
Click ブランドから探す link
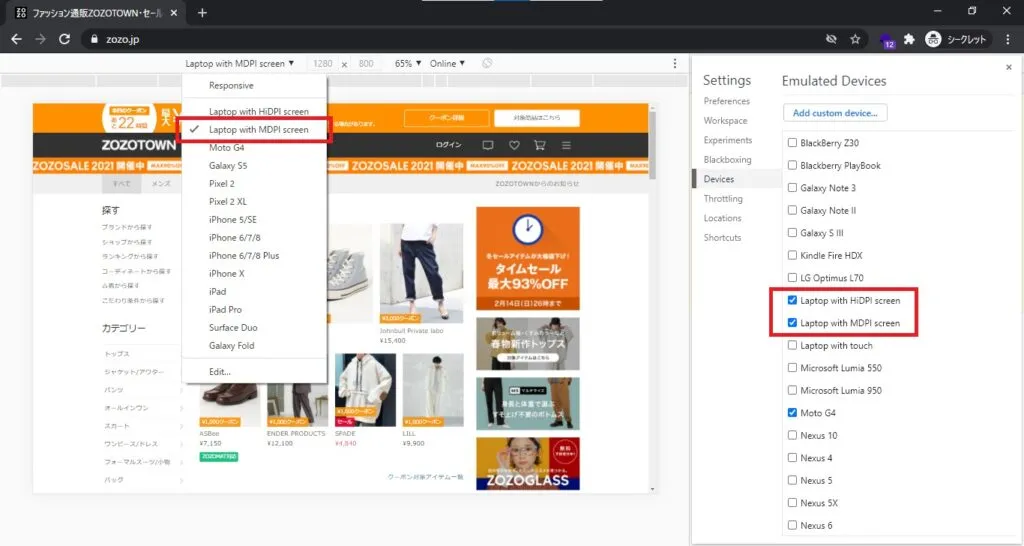[127, 227]
